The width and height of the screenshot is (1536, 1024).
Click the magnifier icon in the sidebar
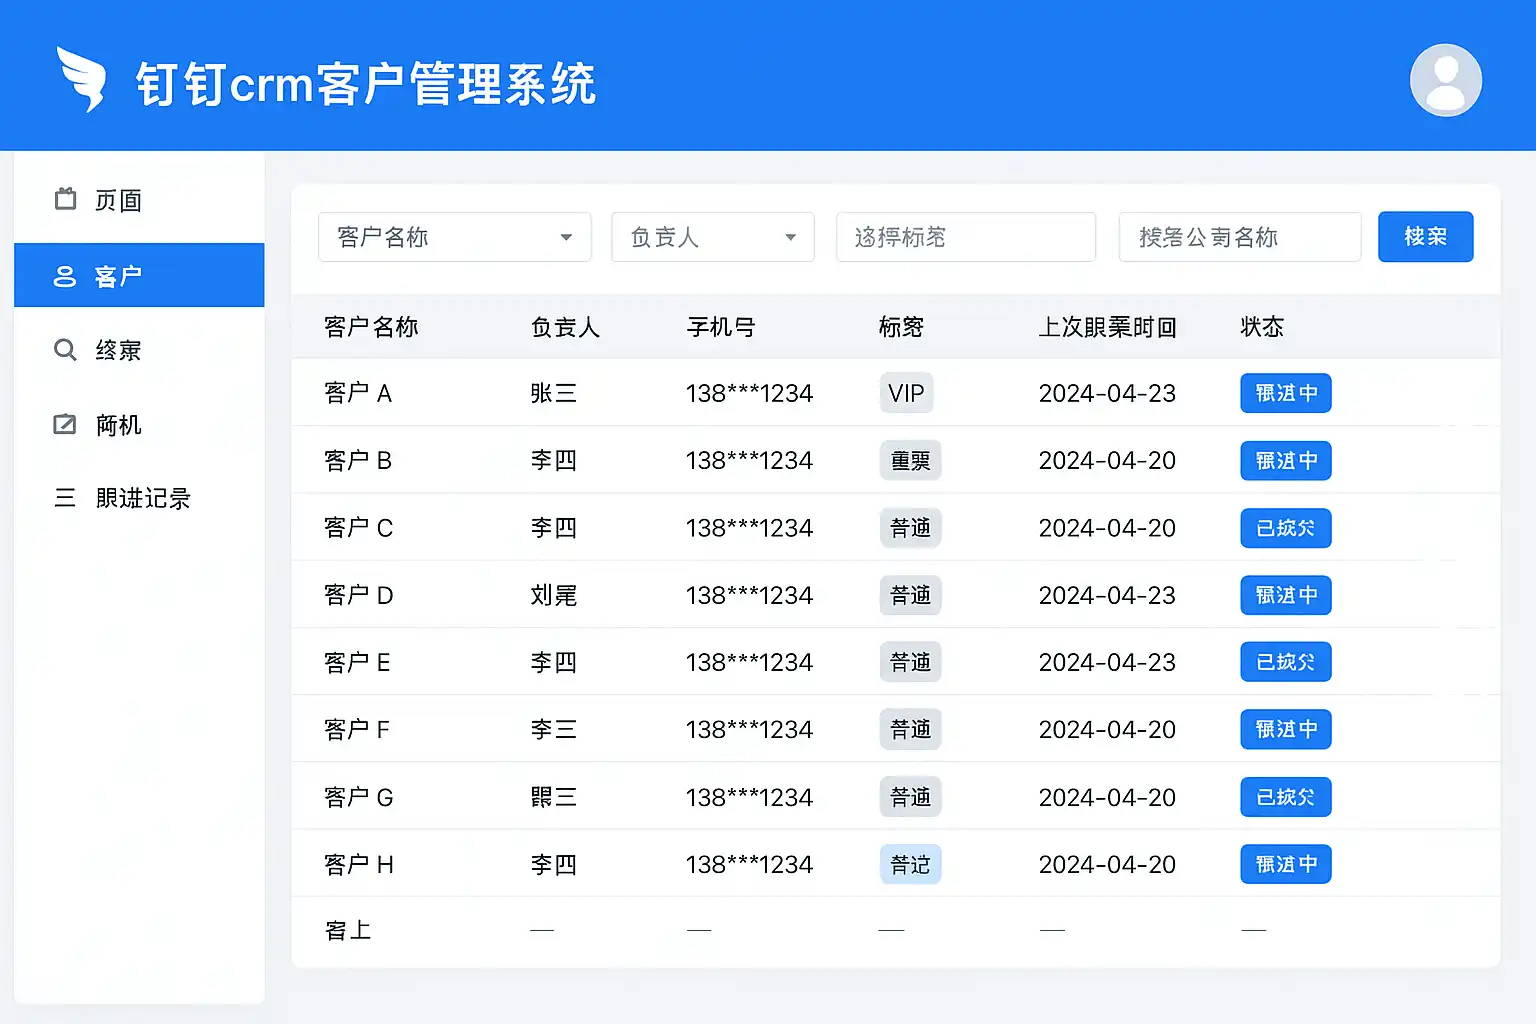(x=65, y=350)
